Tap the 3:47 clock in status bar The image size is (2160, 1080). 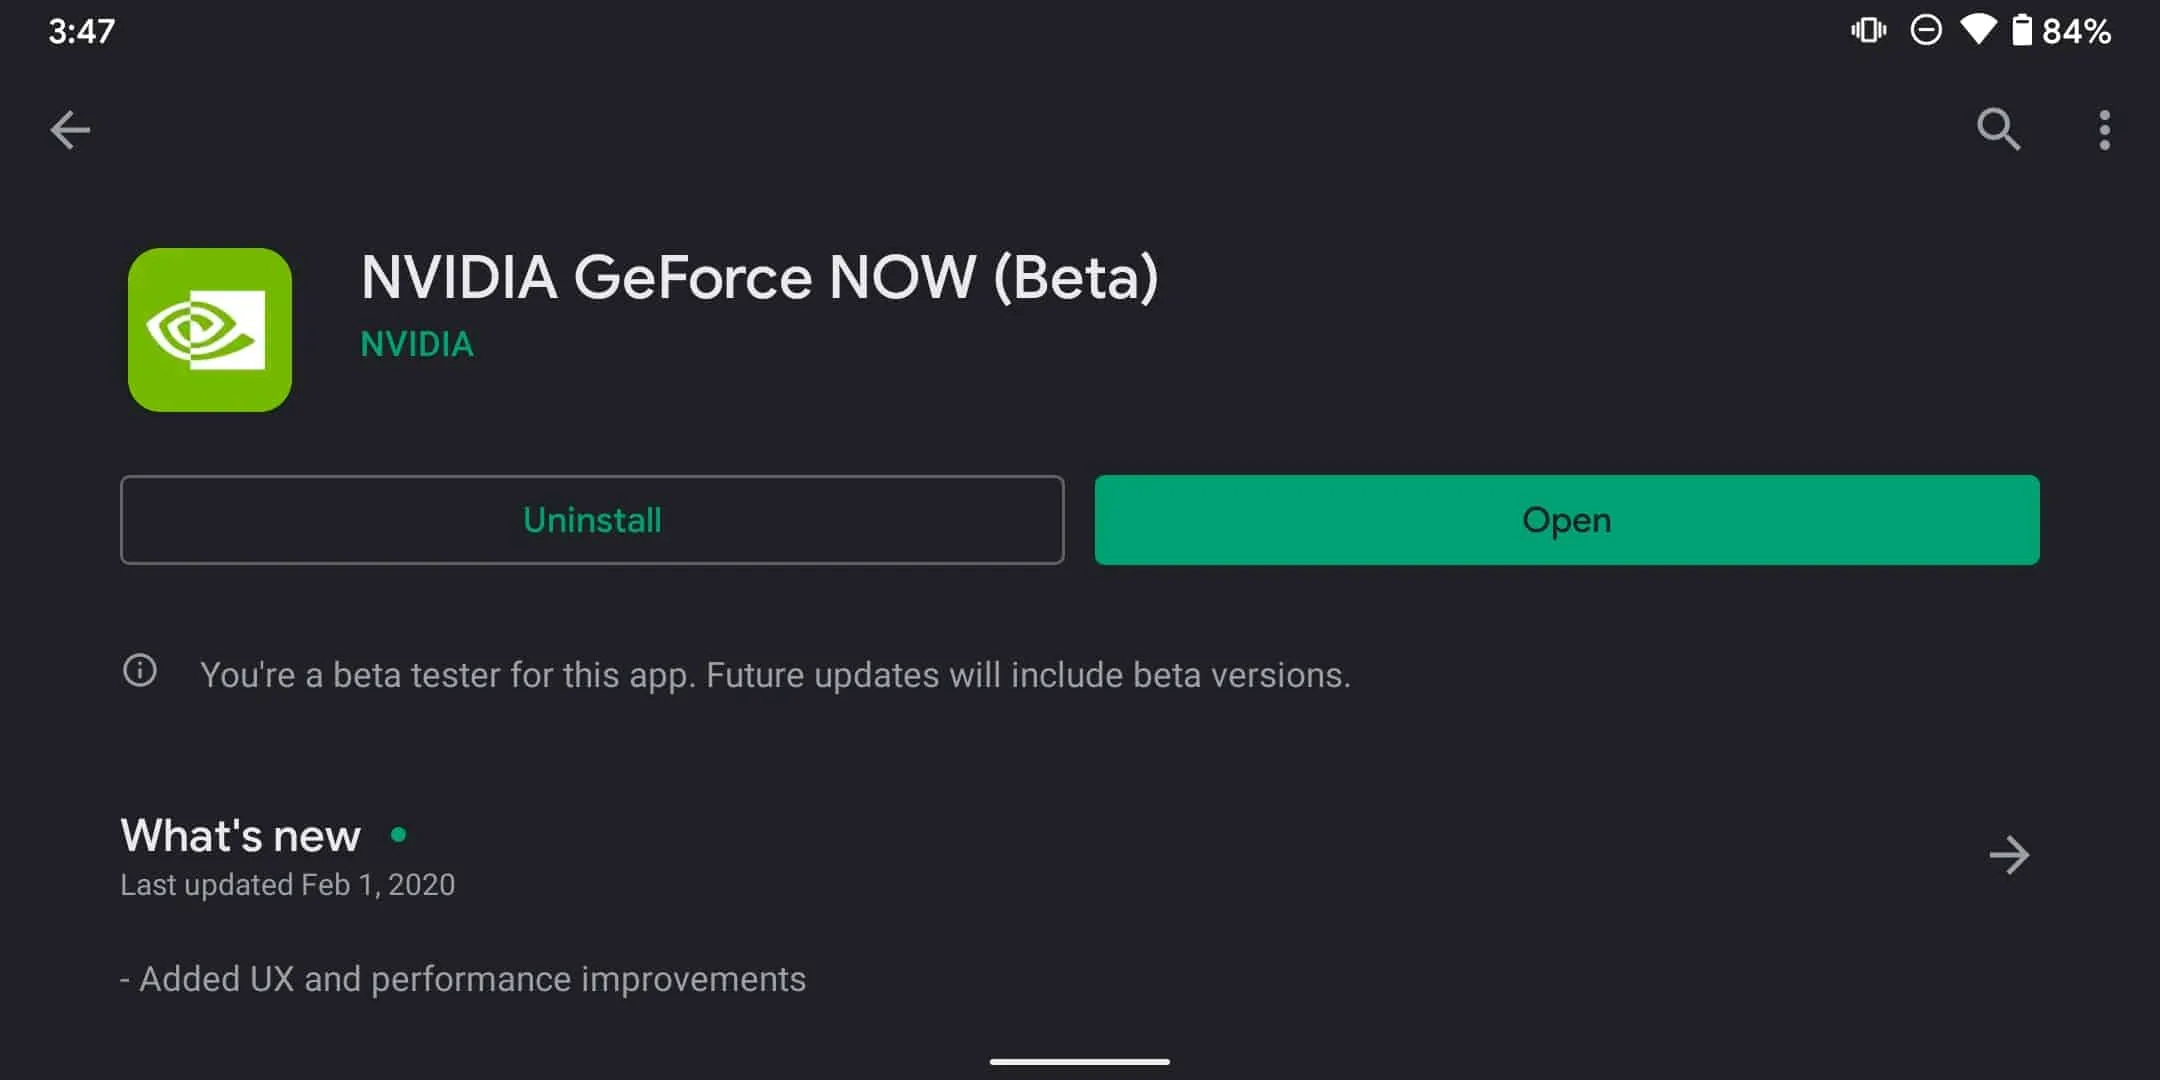(82, 31)
